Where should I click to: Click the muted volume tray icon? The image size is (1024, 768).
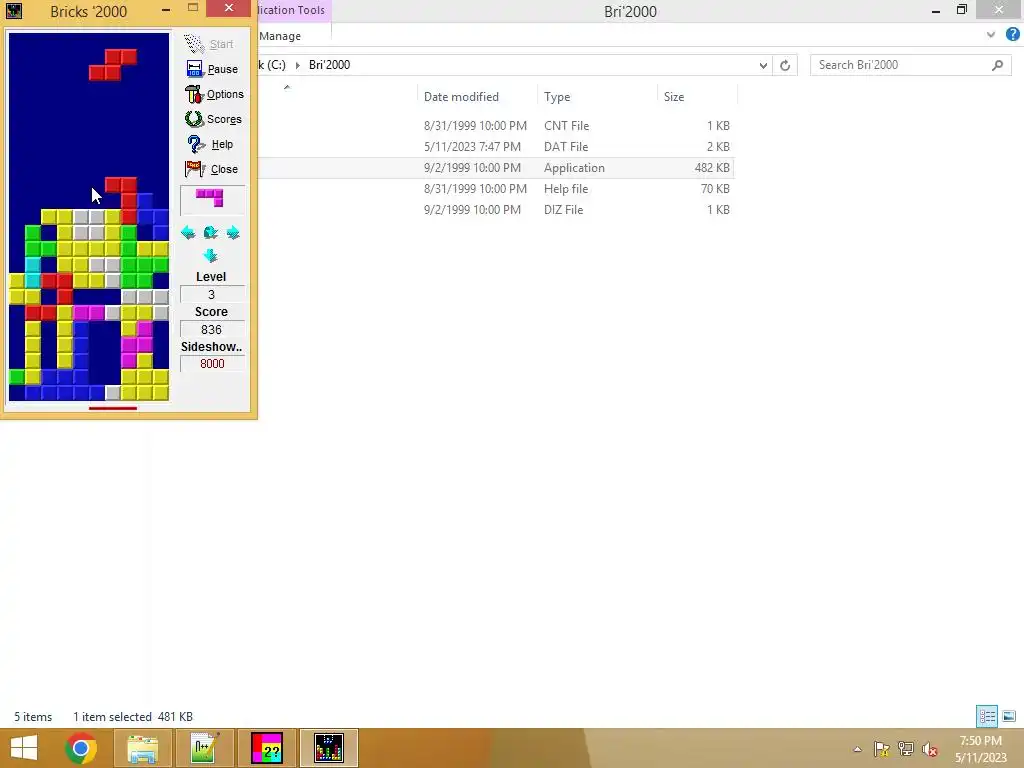(930, 749)
